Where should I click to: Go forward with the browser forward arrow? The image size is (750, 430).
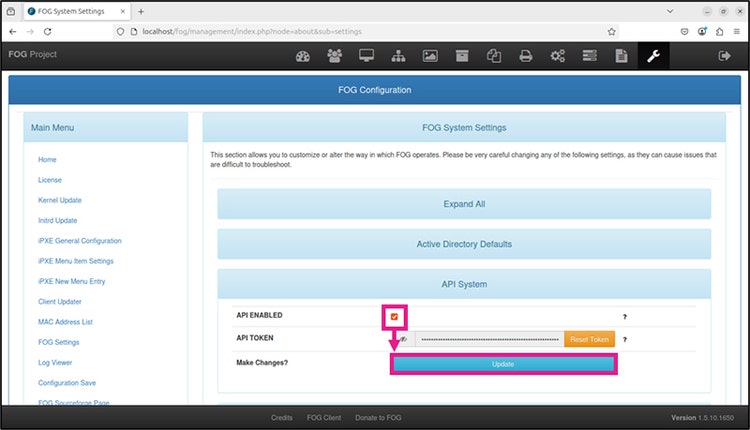point(30,32)
